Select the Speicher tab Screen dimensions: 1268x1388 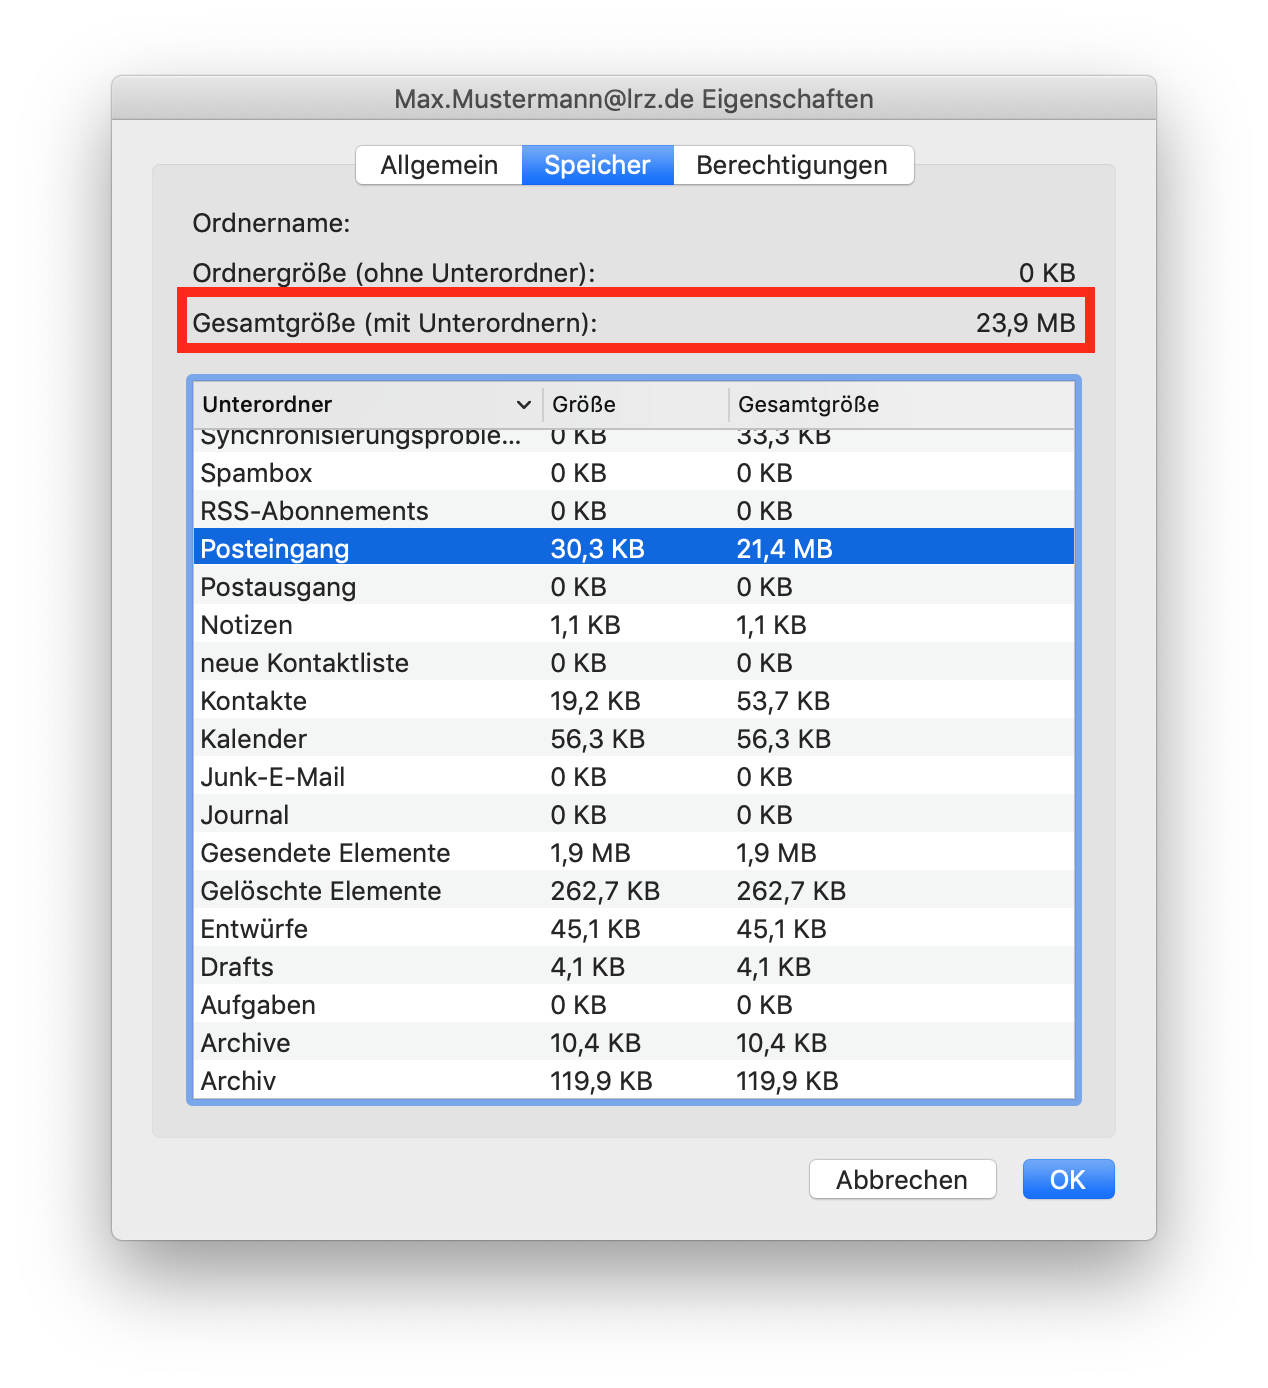pos(597,165)
